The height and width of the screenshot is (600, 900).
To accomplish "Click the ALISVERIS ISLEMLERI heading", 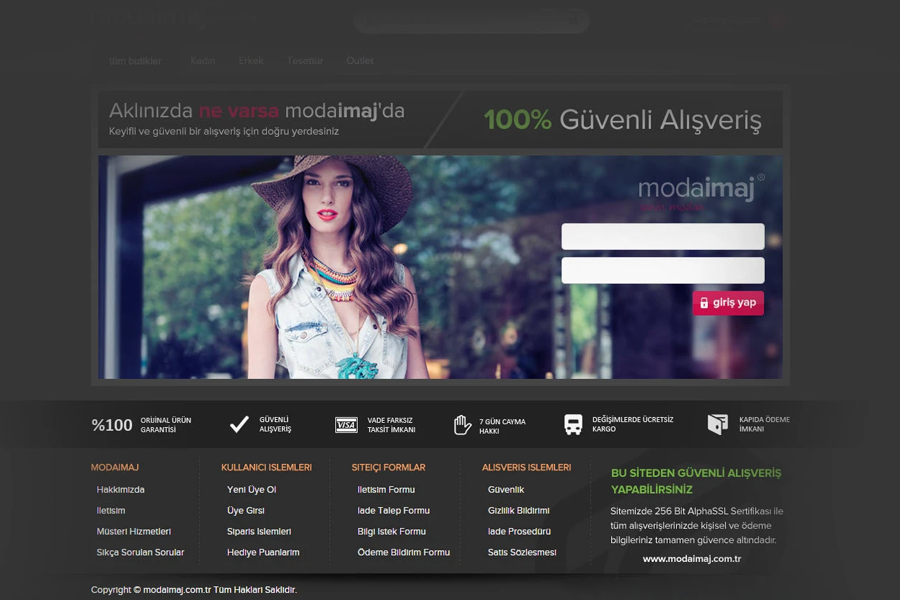I will coord(526,467).
